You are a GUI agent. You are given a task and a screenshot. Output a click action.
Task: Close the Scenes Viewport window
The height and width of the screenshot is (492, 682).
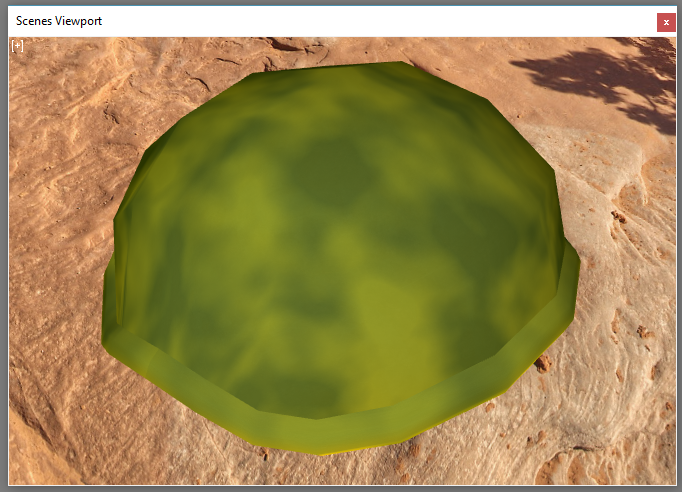664,22
